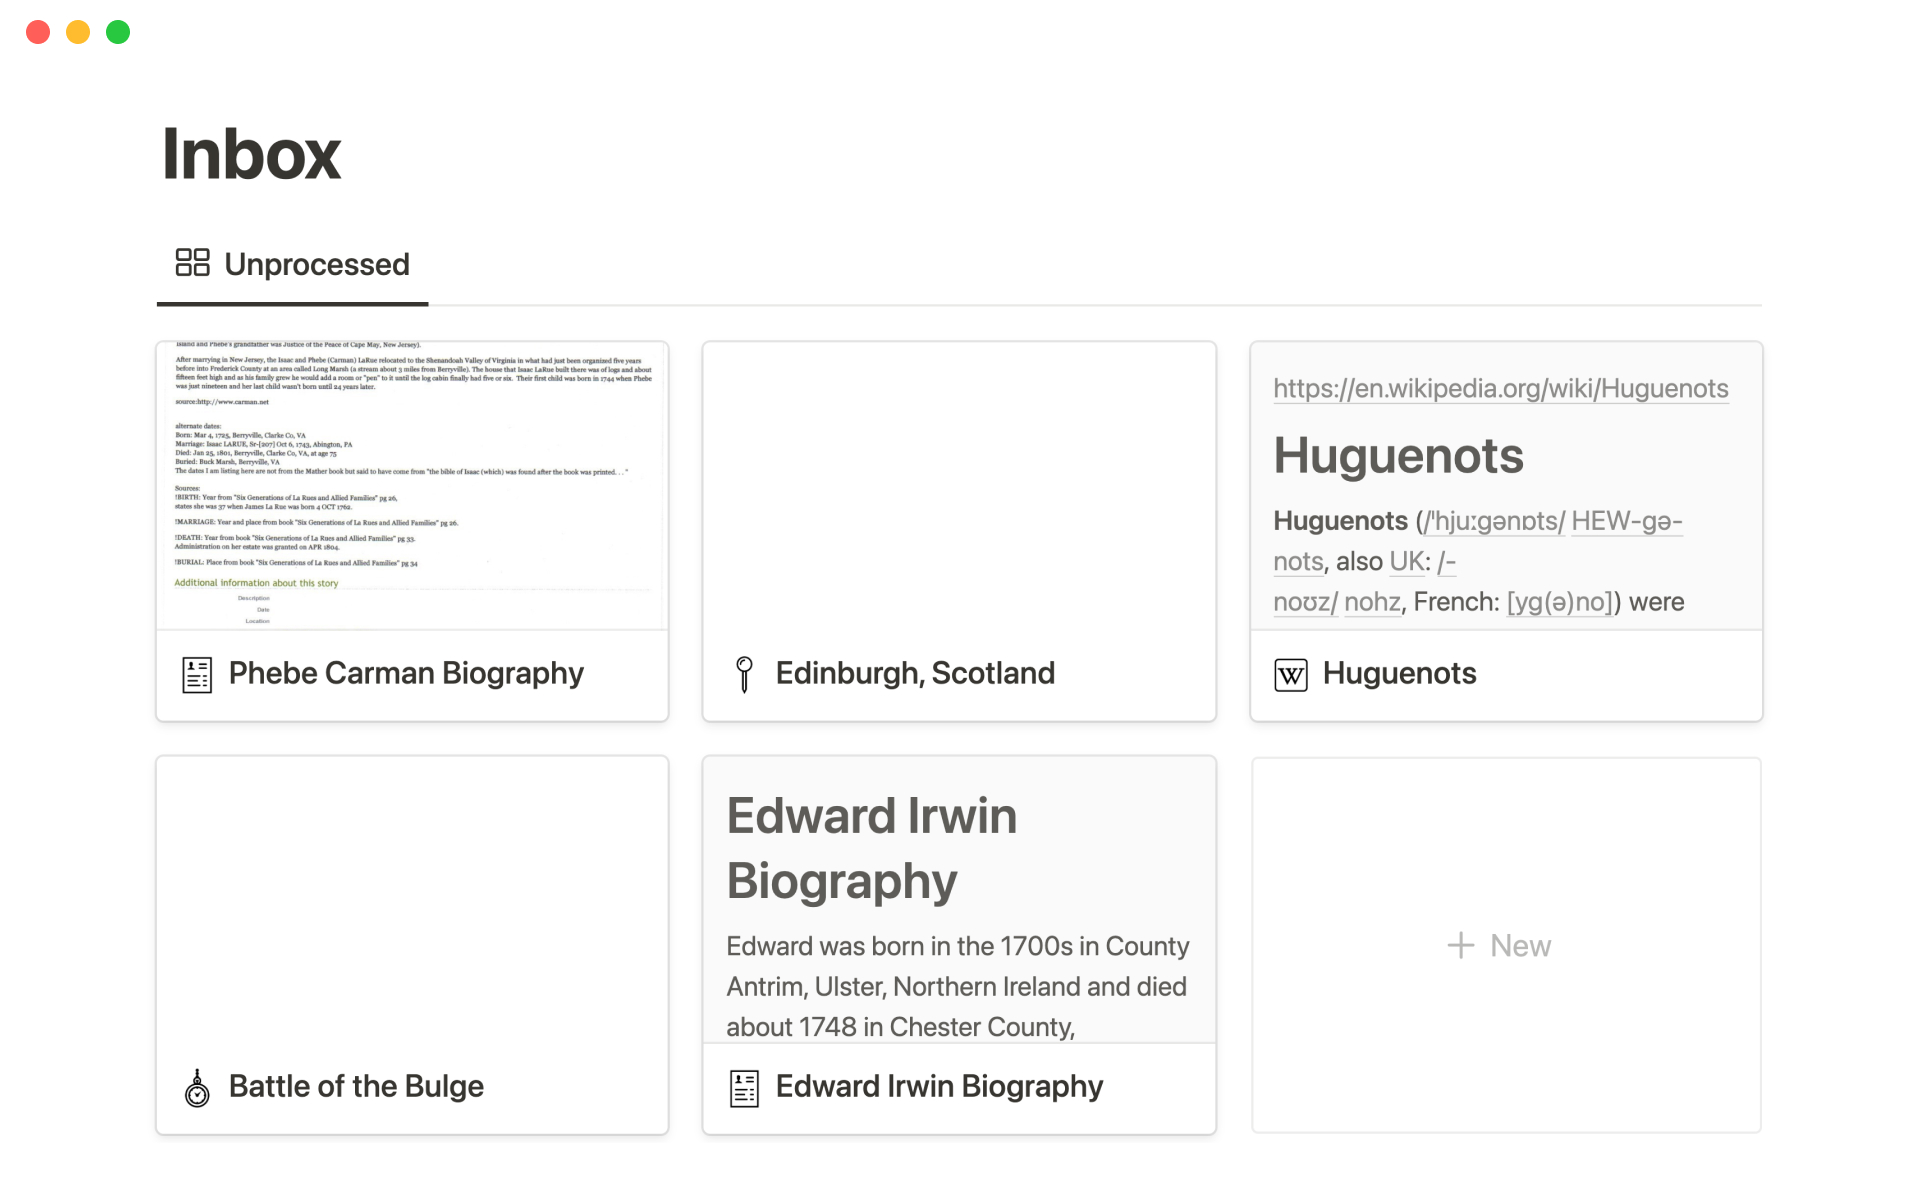Open the Battle of the Bulge card title

pos(356,1086)
